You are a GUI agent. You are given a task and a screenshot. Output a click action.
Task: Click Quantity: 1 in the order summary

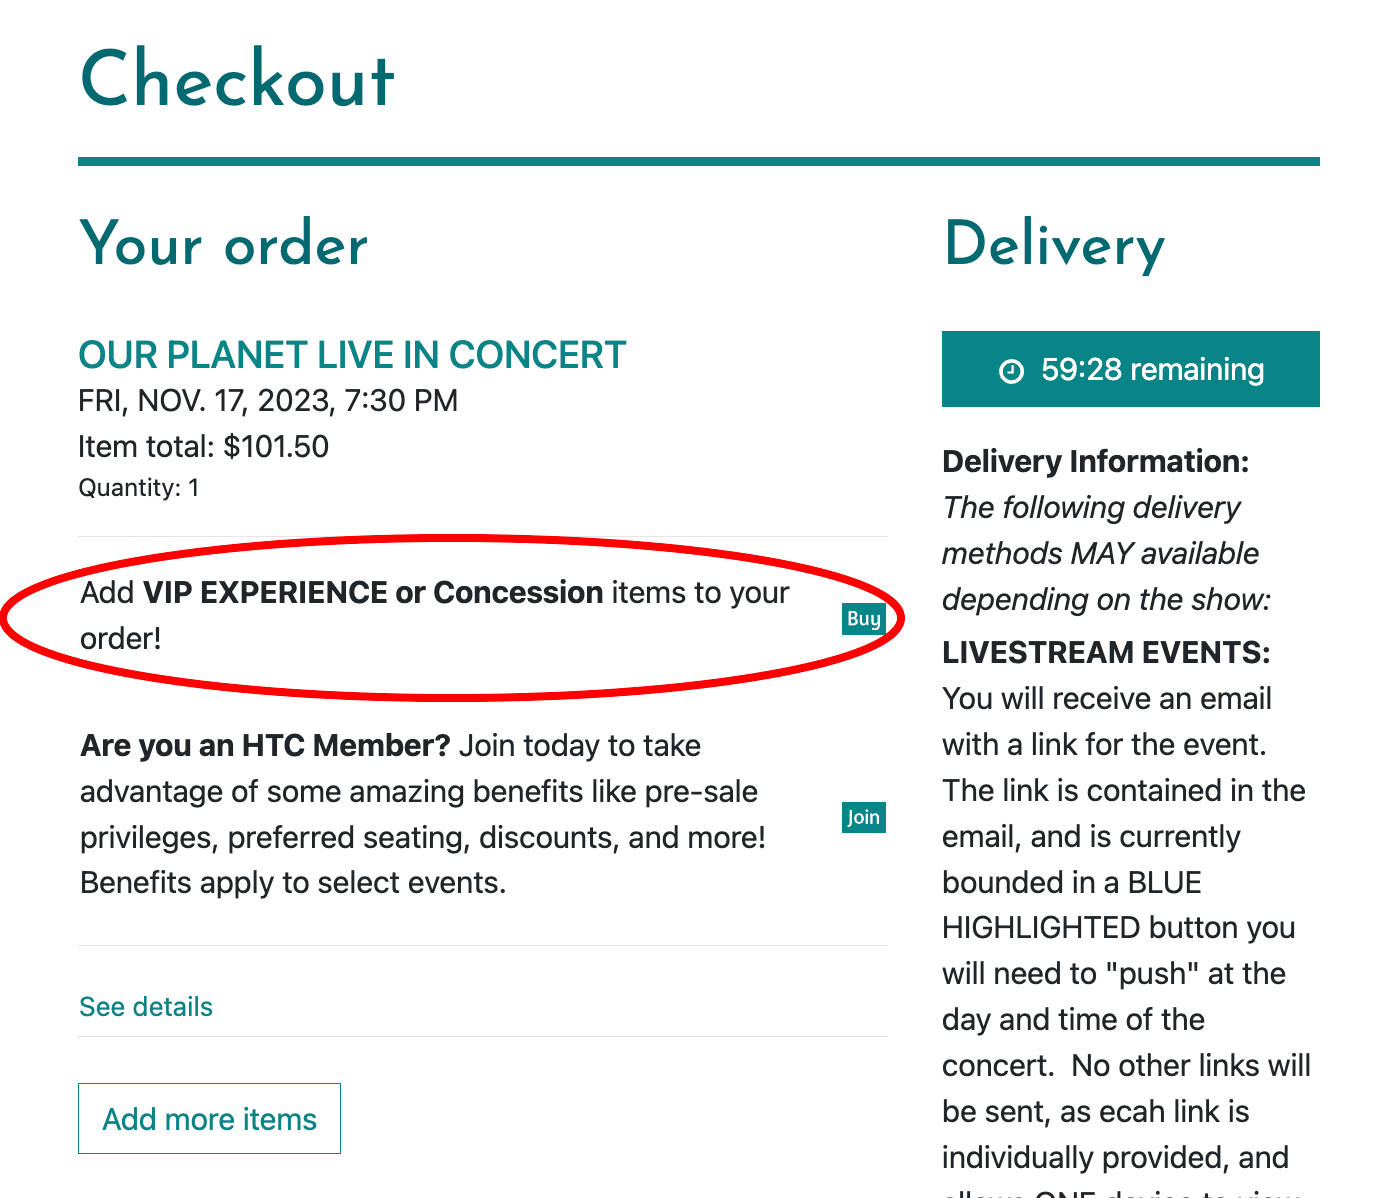(139, 487)
